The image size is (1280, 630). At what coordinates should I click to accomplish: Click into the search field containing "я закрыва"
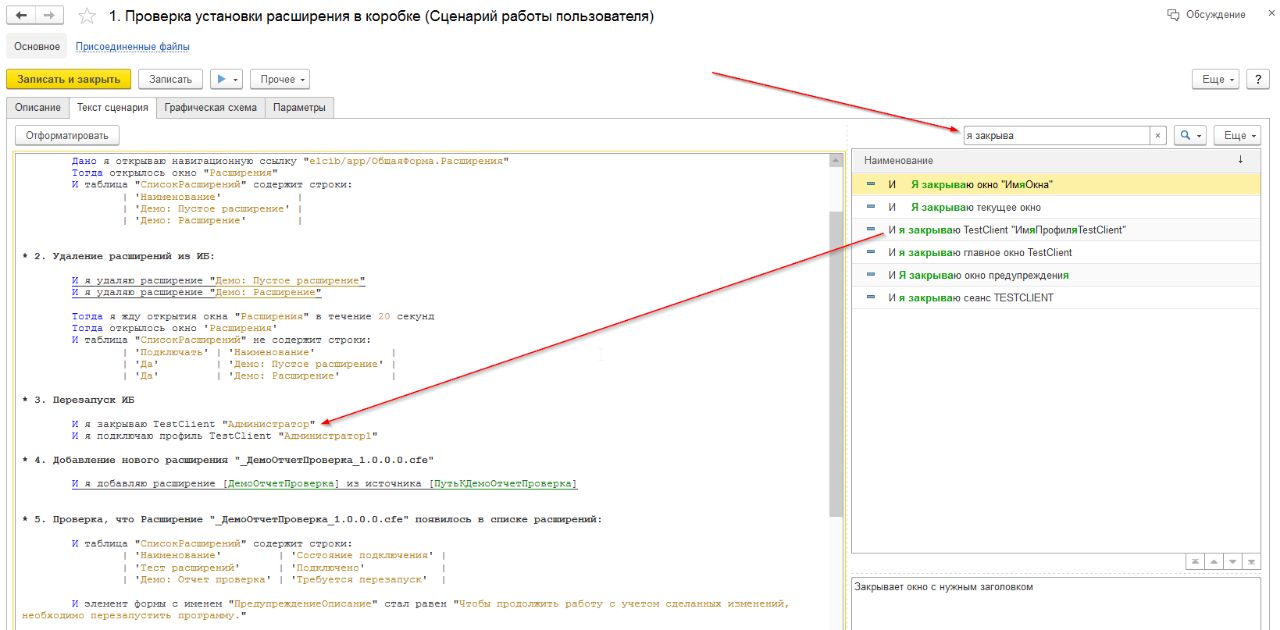tap(1055, 135)
